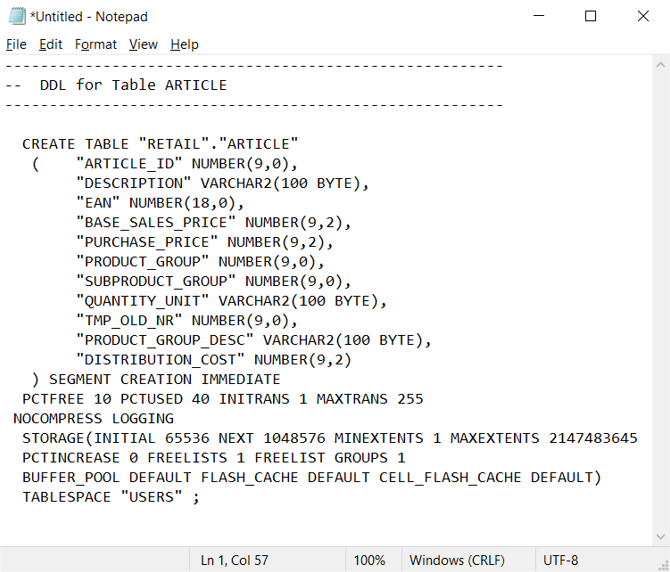Click the TABLESPACE "USERS" line
This screenshot has width=670, height=572.
(110, 496)
